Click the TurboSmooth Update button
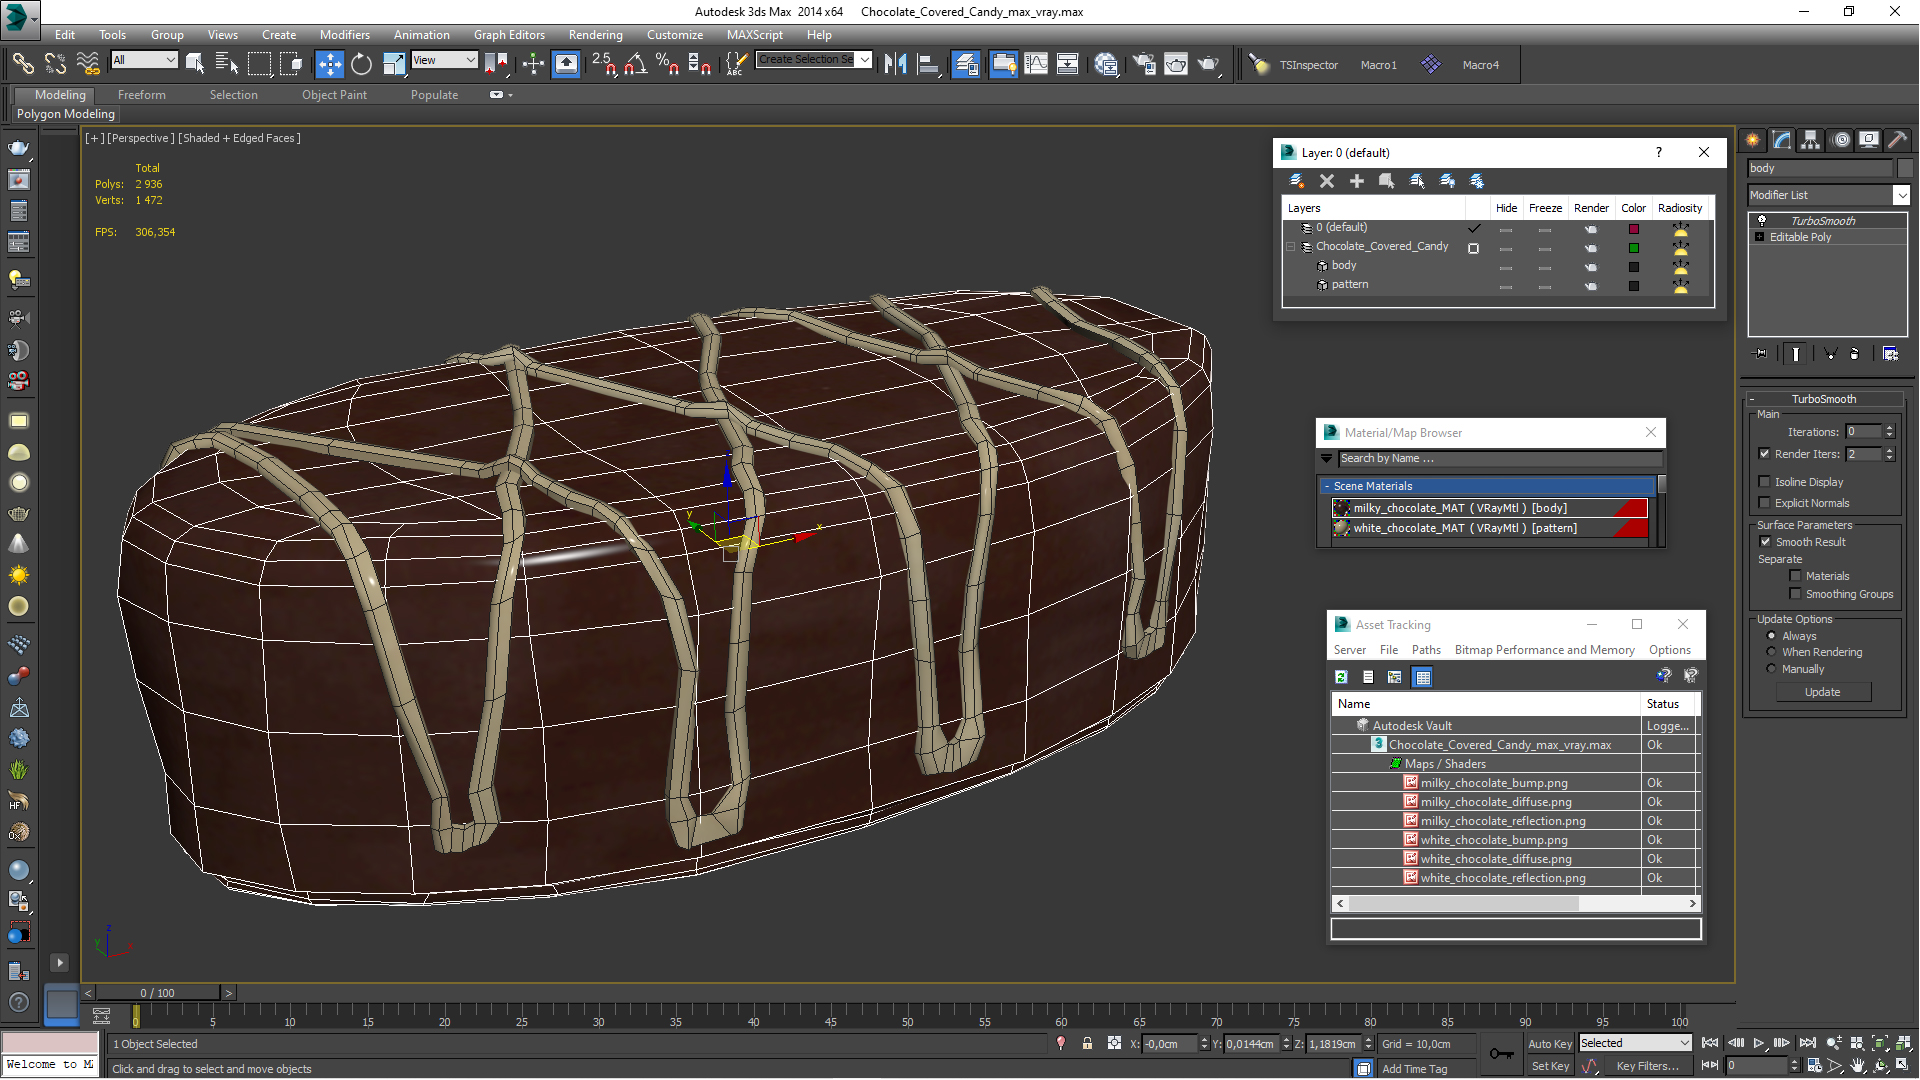The image size is (1920, 1080). tap(1822, 692)
